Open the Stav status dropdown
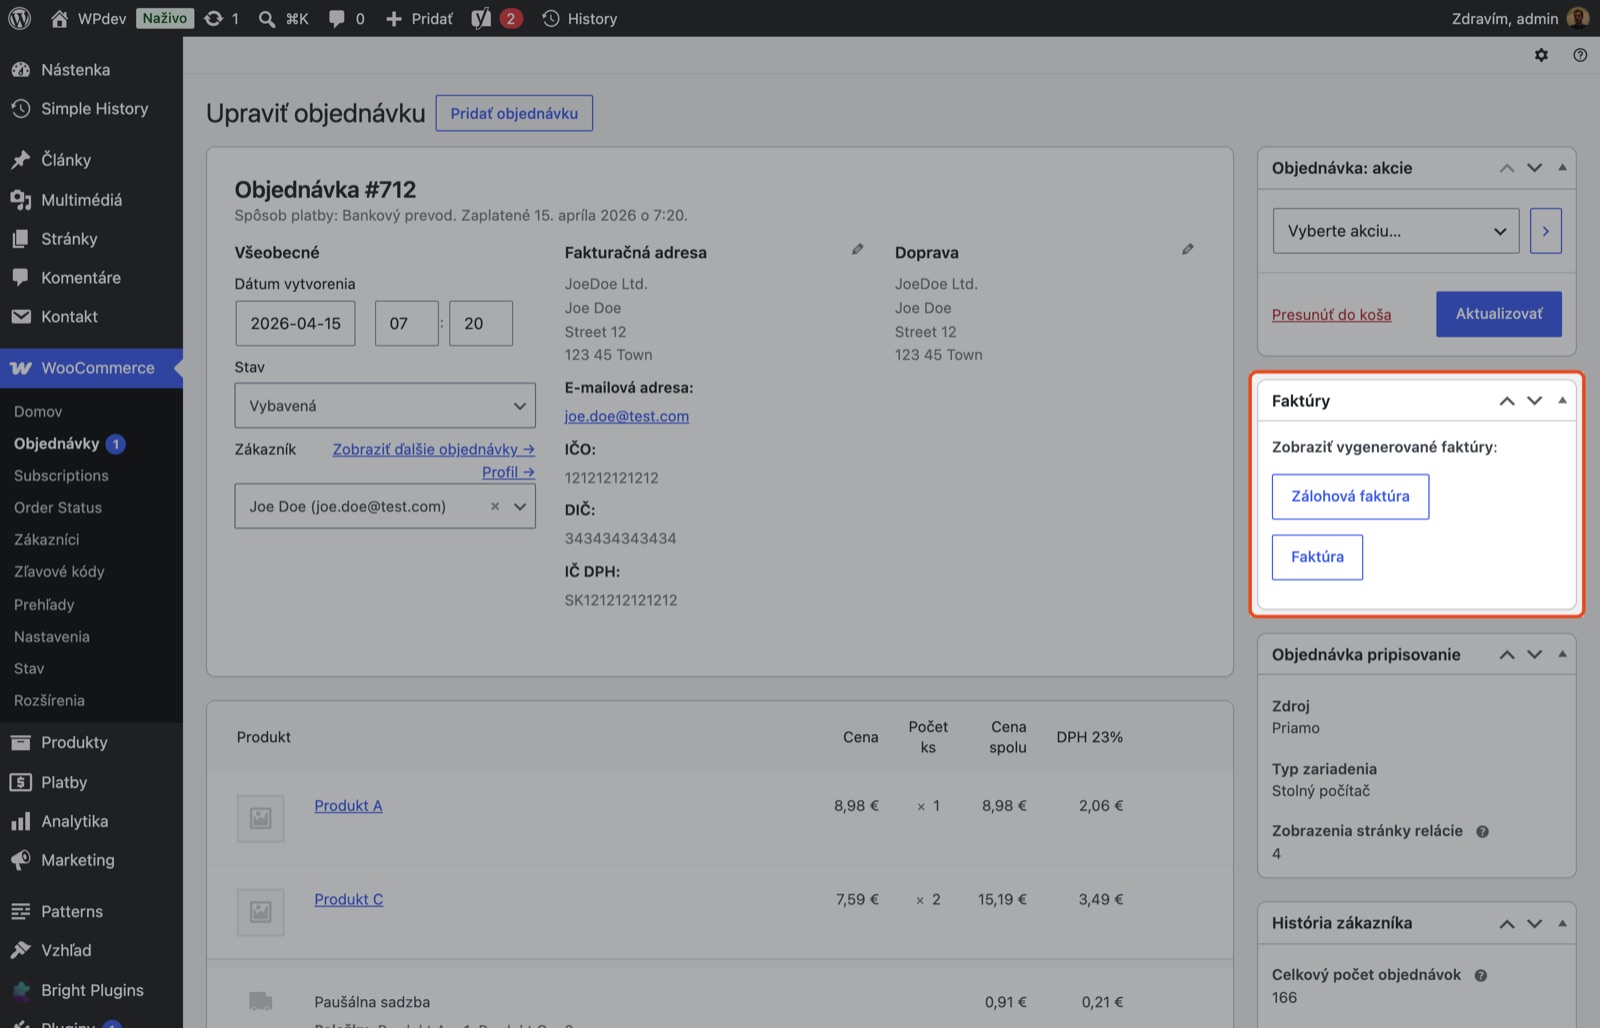Image resolution: width=1600 pixels, height=1028 pixels. click(x=385, y=406)
